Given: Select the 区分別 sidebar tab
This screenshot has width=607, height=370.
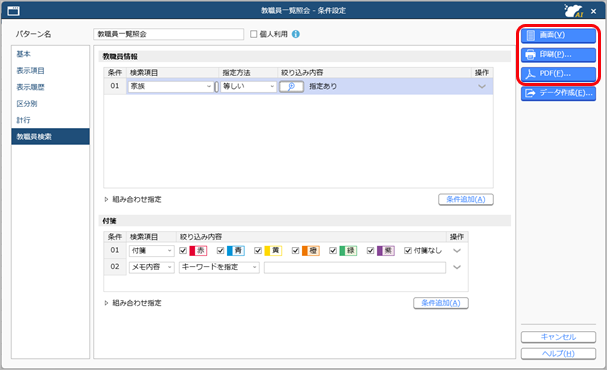Looking at the screenshot, I should tap(50, 104).
